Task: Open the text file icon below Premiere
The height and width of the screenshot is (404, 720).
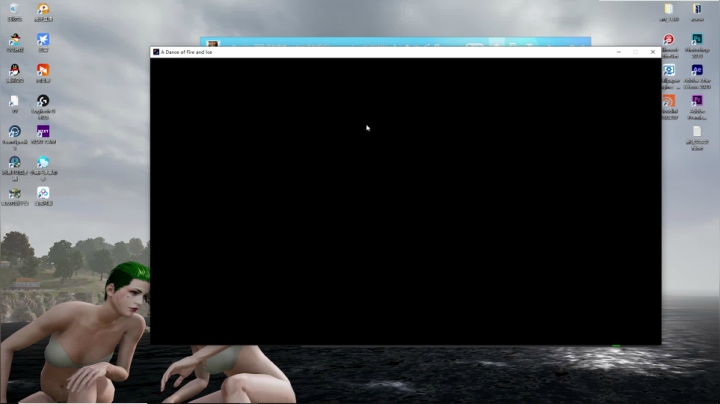Action: coord(697,132)
